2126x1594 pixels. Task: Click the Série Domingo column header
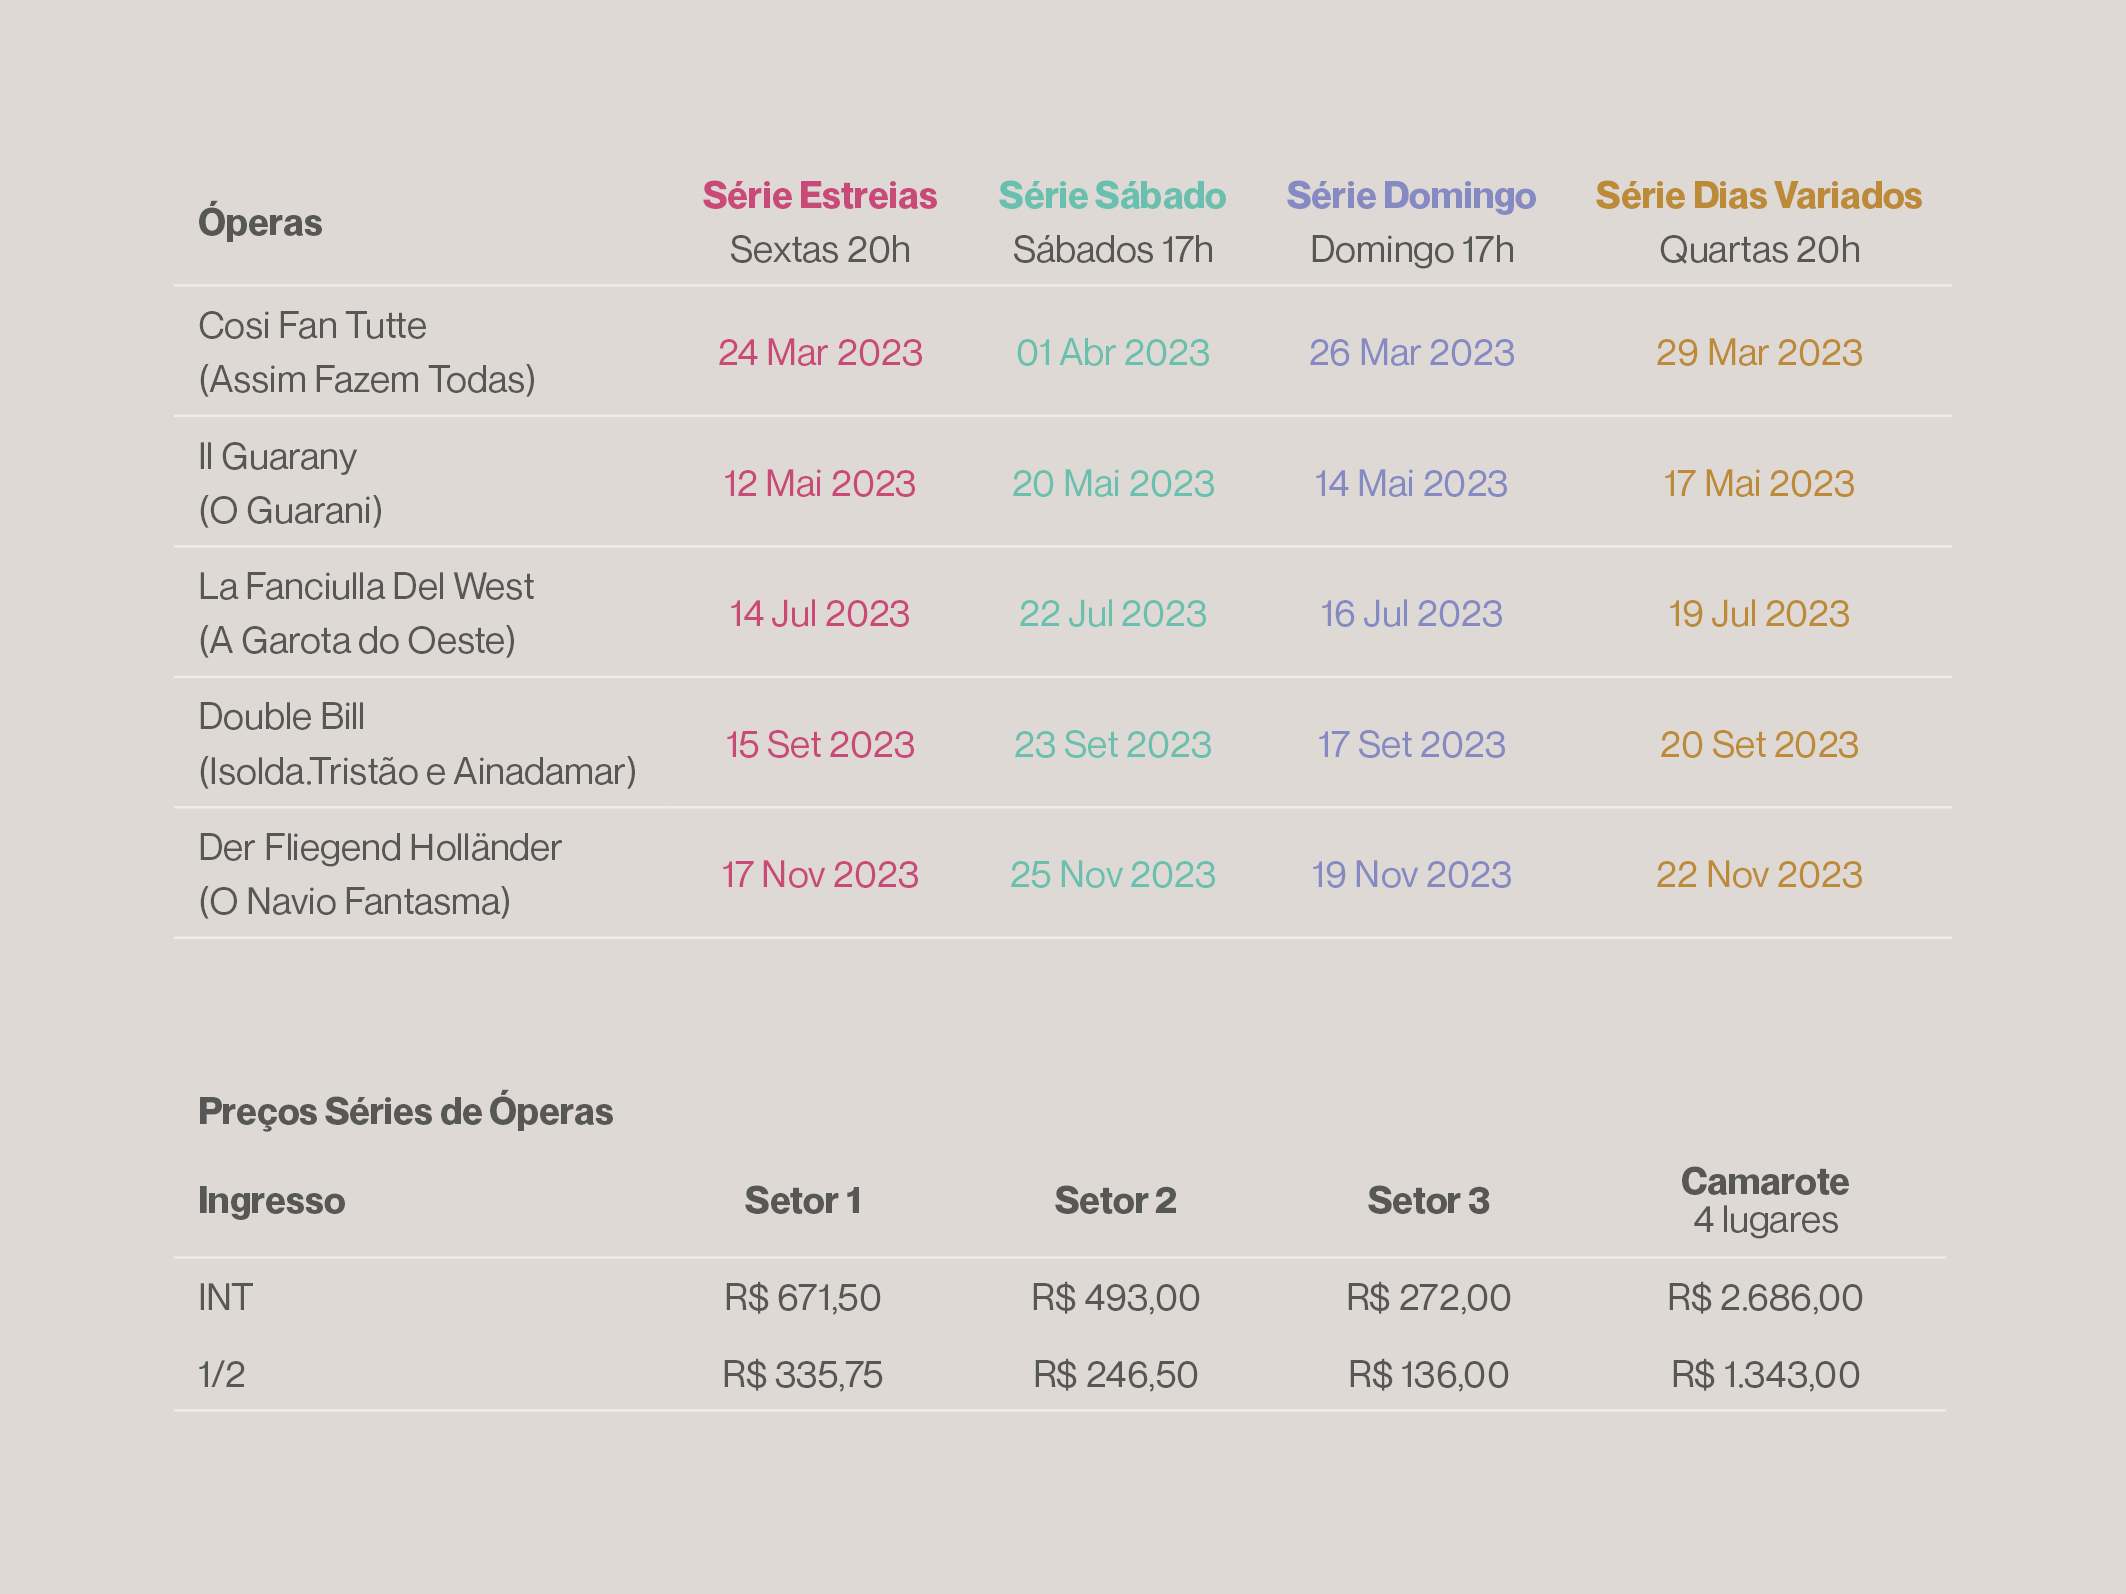1410,196
